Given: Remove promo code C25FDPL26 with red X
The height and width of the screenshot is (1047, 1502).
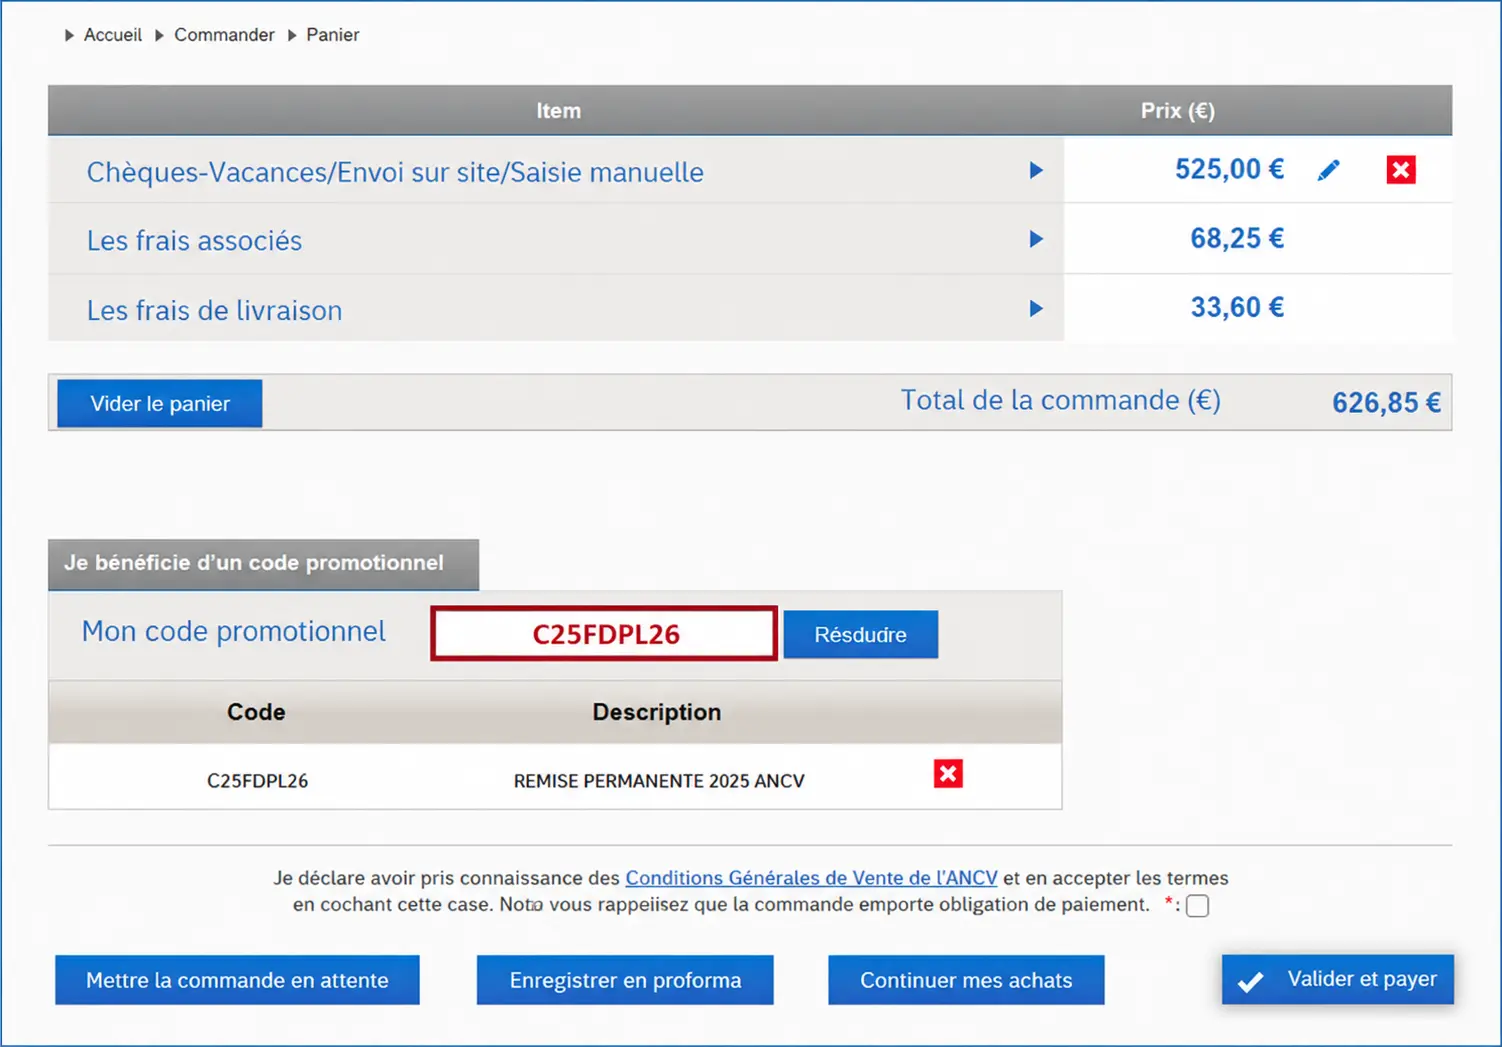Looking at the screenshot, I should (948, 773).
